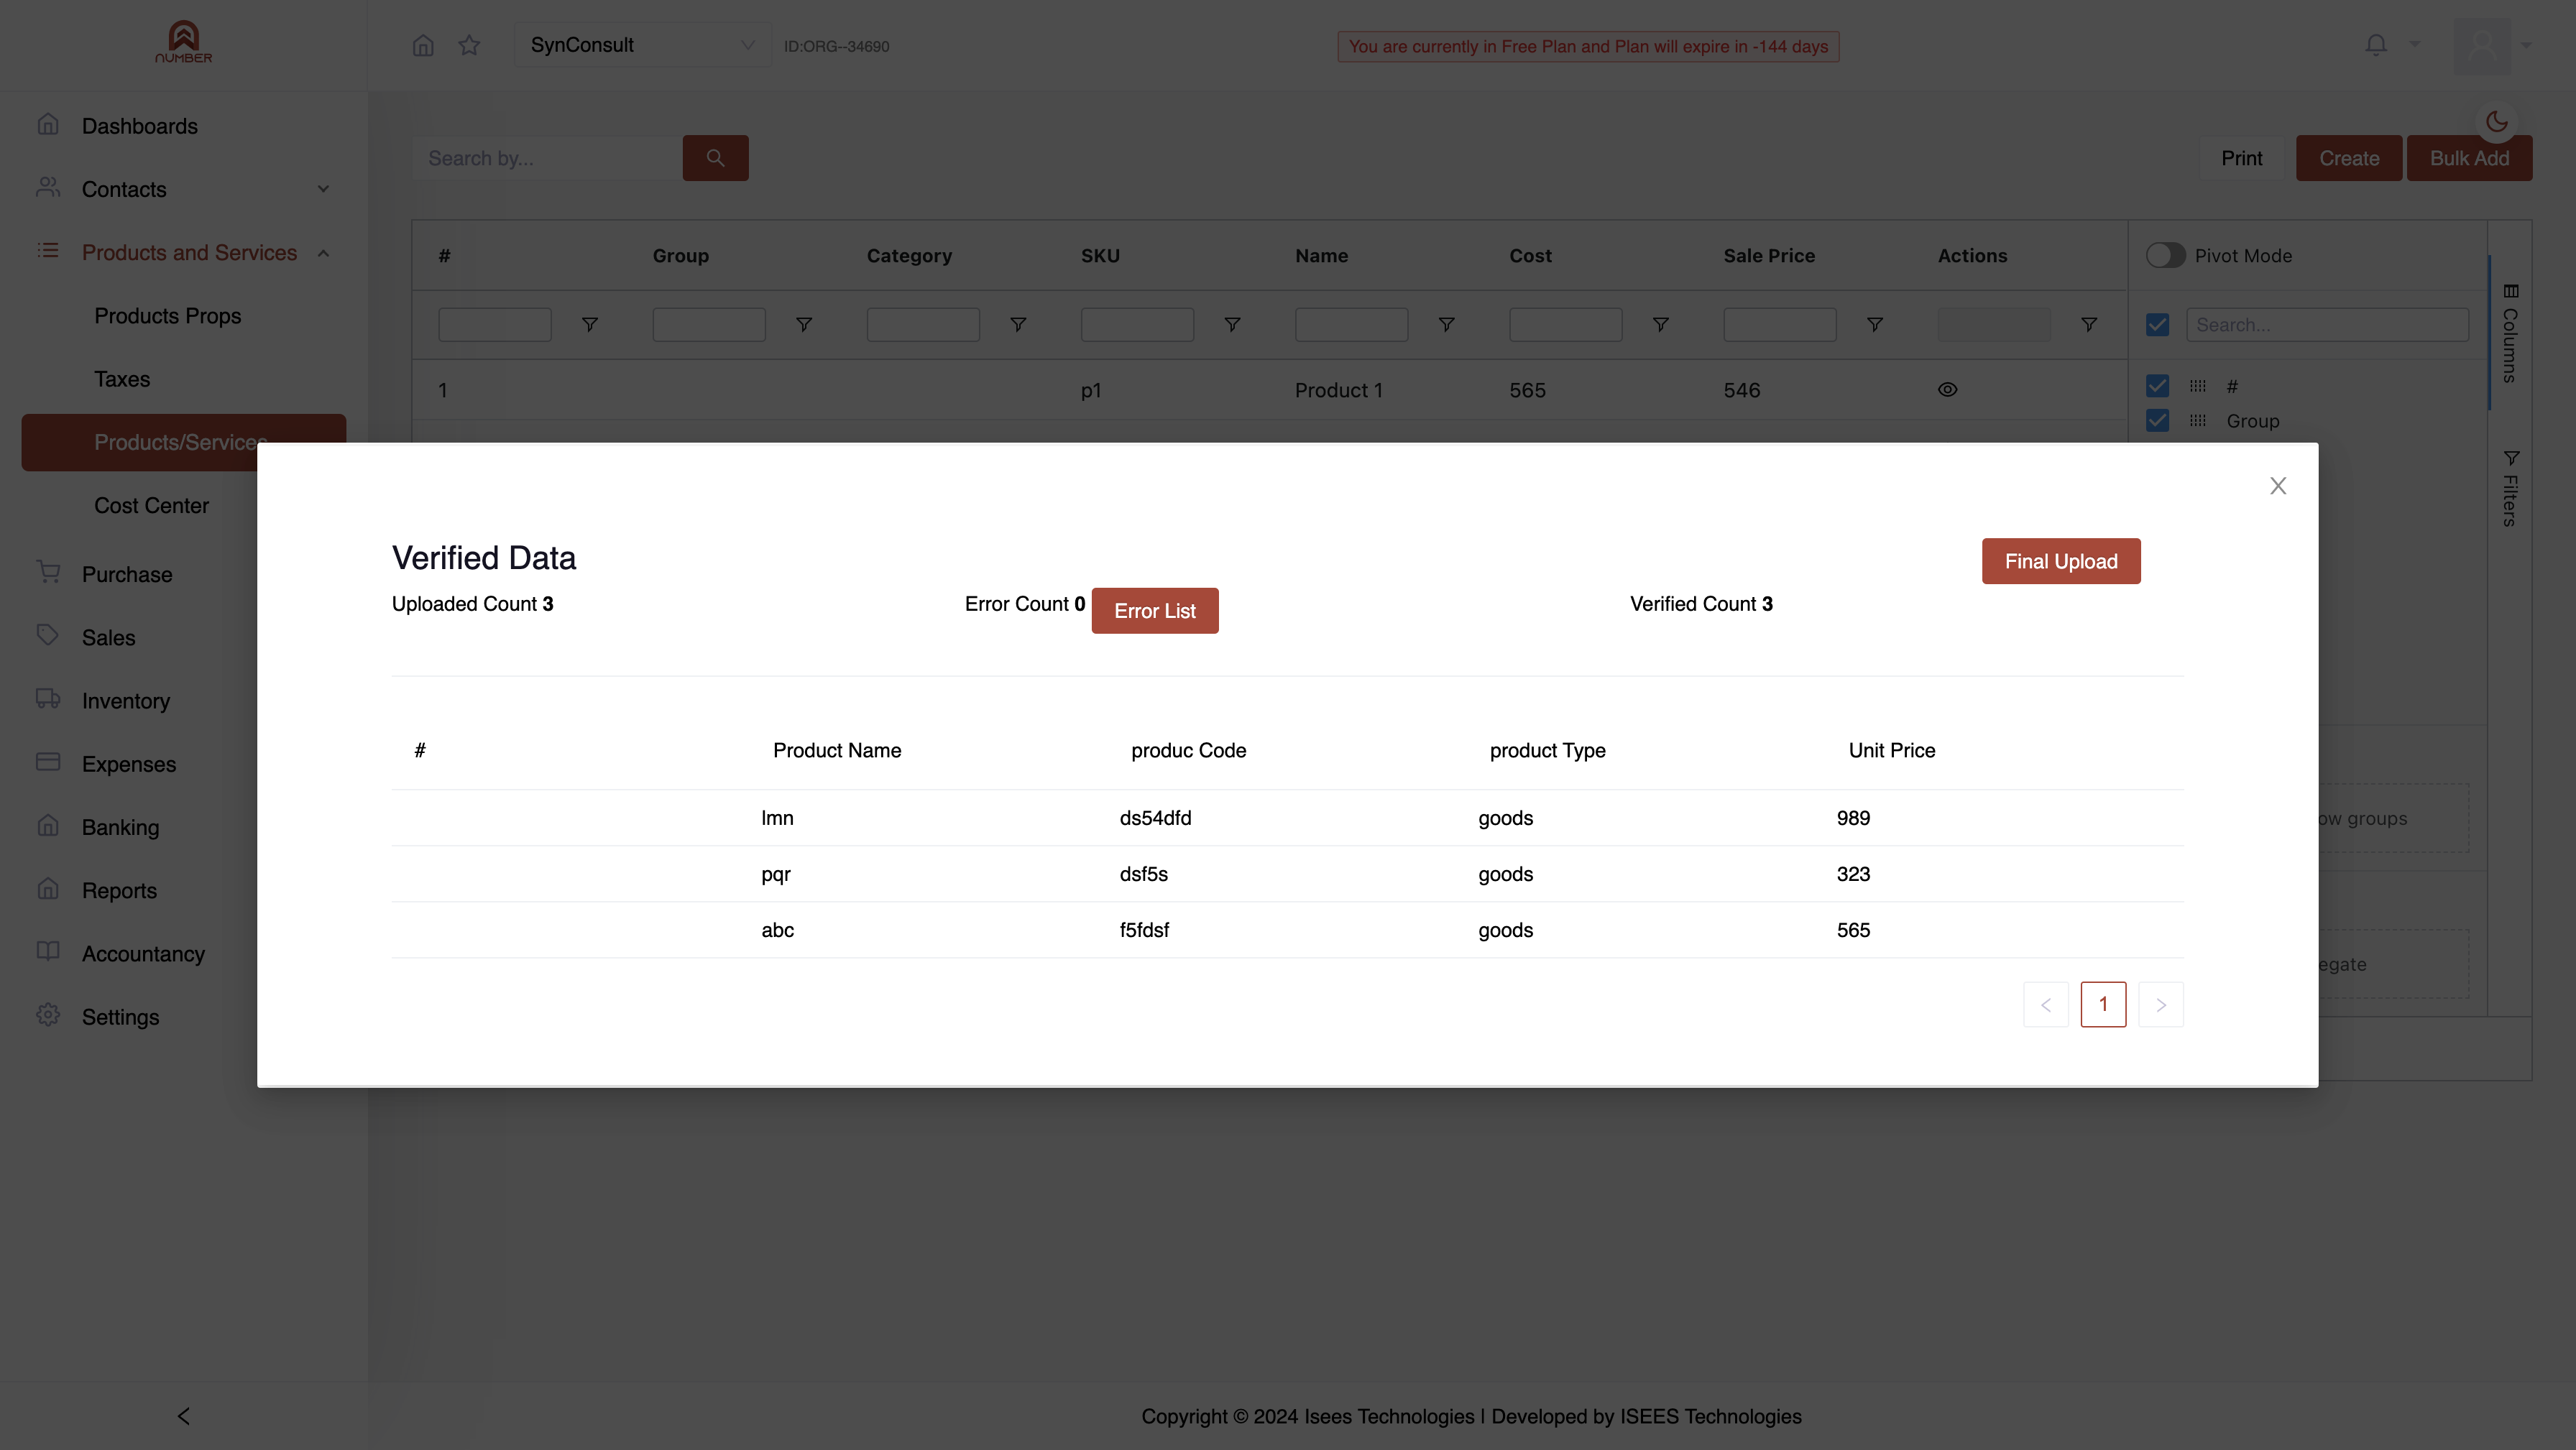Toggle Pivot Mode switch
Image resolution: width=2576 pixels, height=1450 pixels.
2165,255
